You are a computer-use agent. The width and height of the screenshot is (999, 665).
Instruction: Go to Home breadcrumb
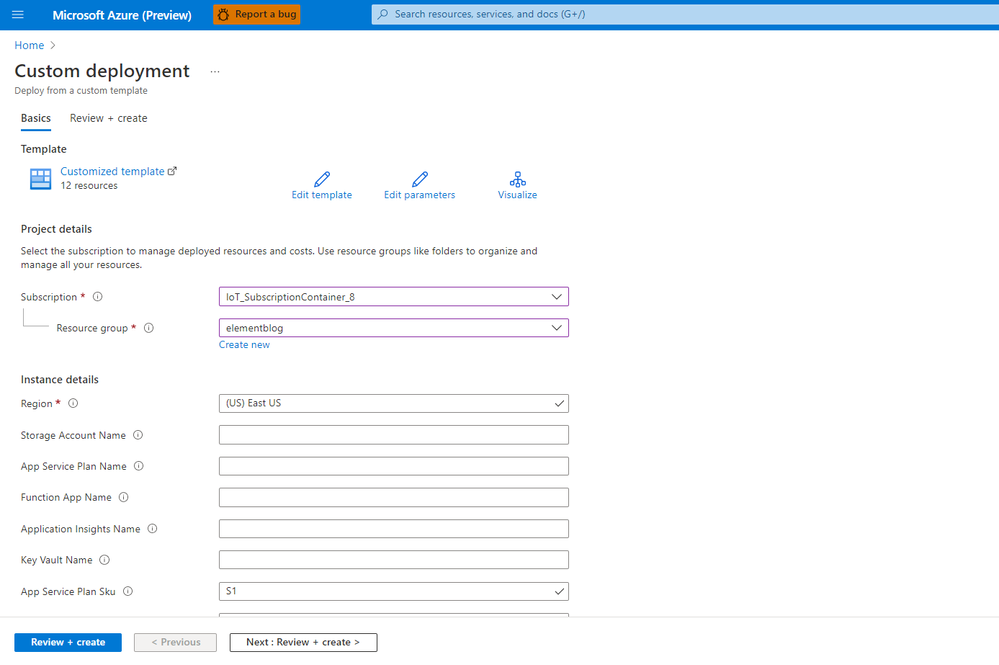click(x=29, y=45)
